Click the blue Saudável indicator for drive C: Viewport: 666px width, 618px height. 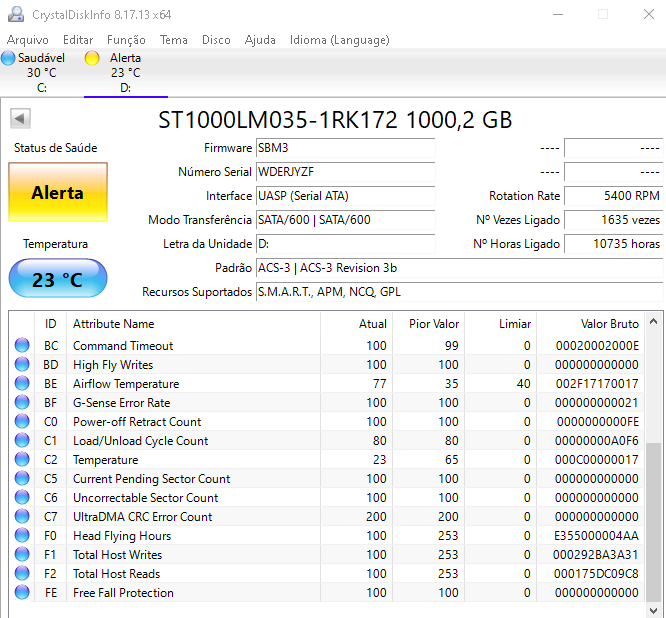[8, 58]
